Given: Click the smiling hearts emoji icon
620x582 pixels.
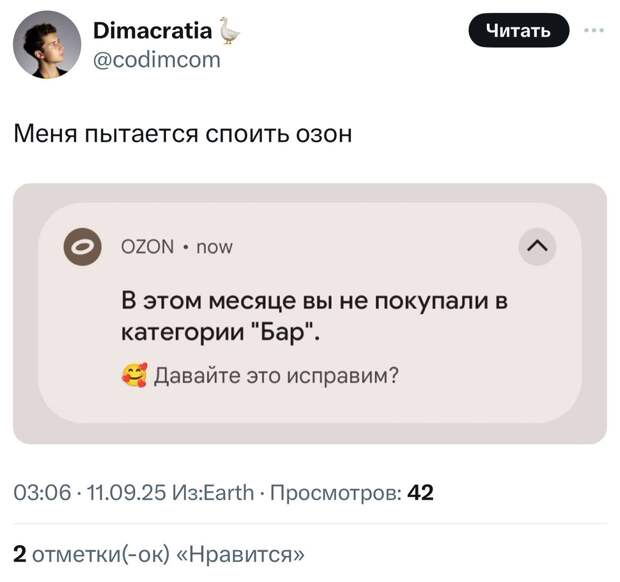Looking at the screenshot, I should [x=134, y=375].
